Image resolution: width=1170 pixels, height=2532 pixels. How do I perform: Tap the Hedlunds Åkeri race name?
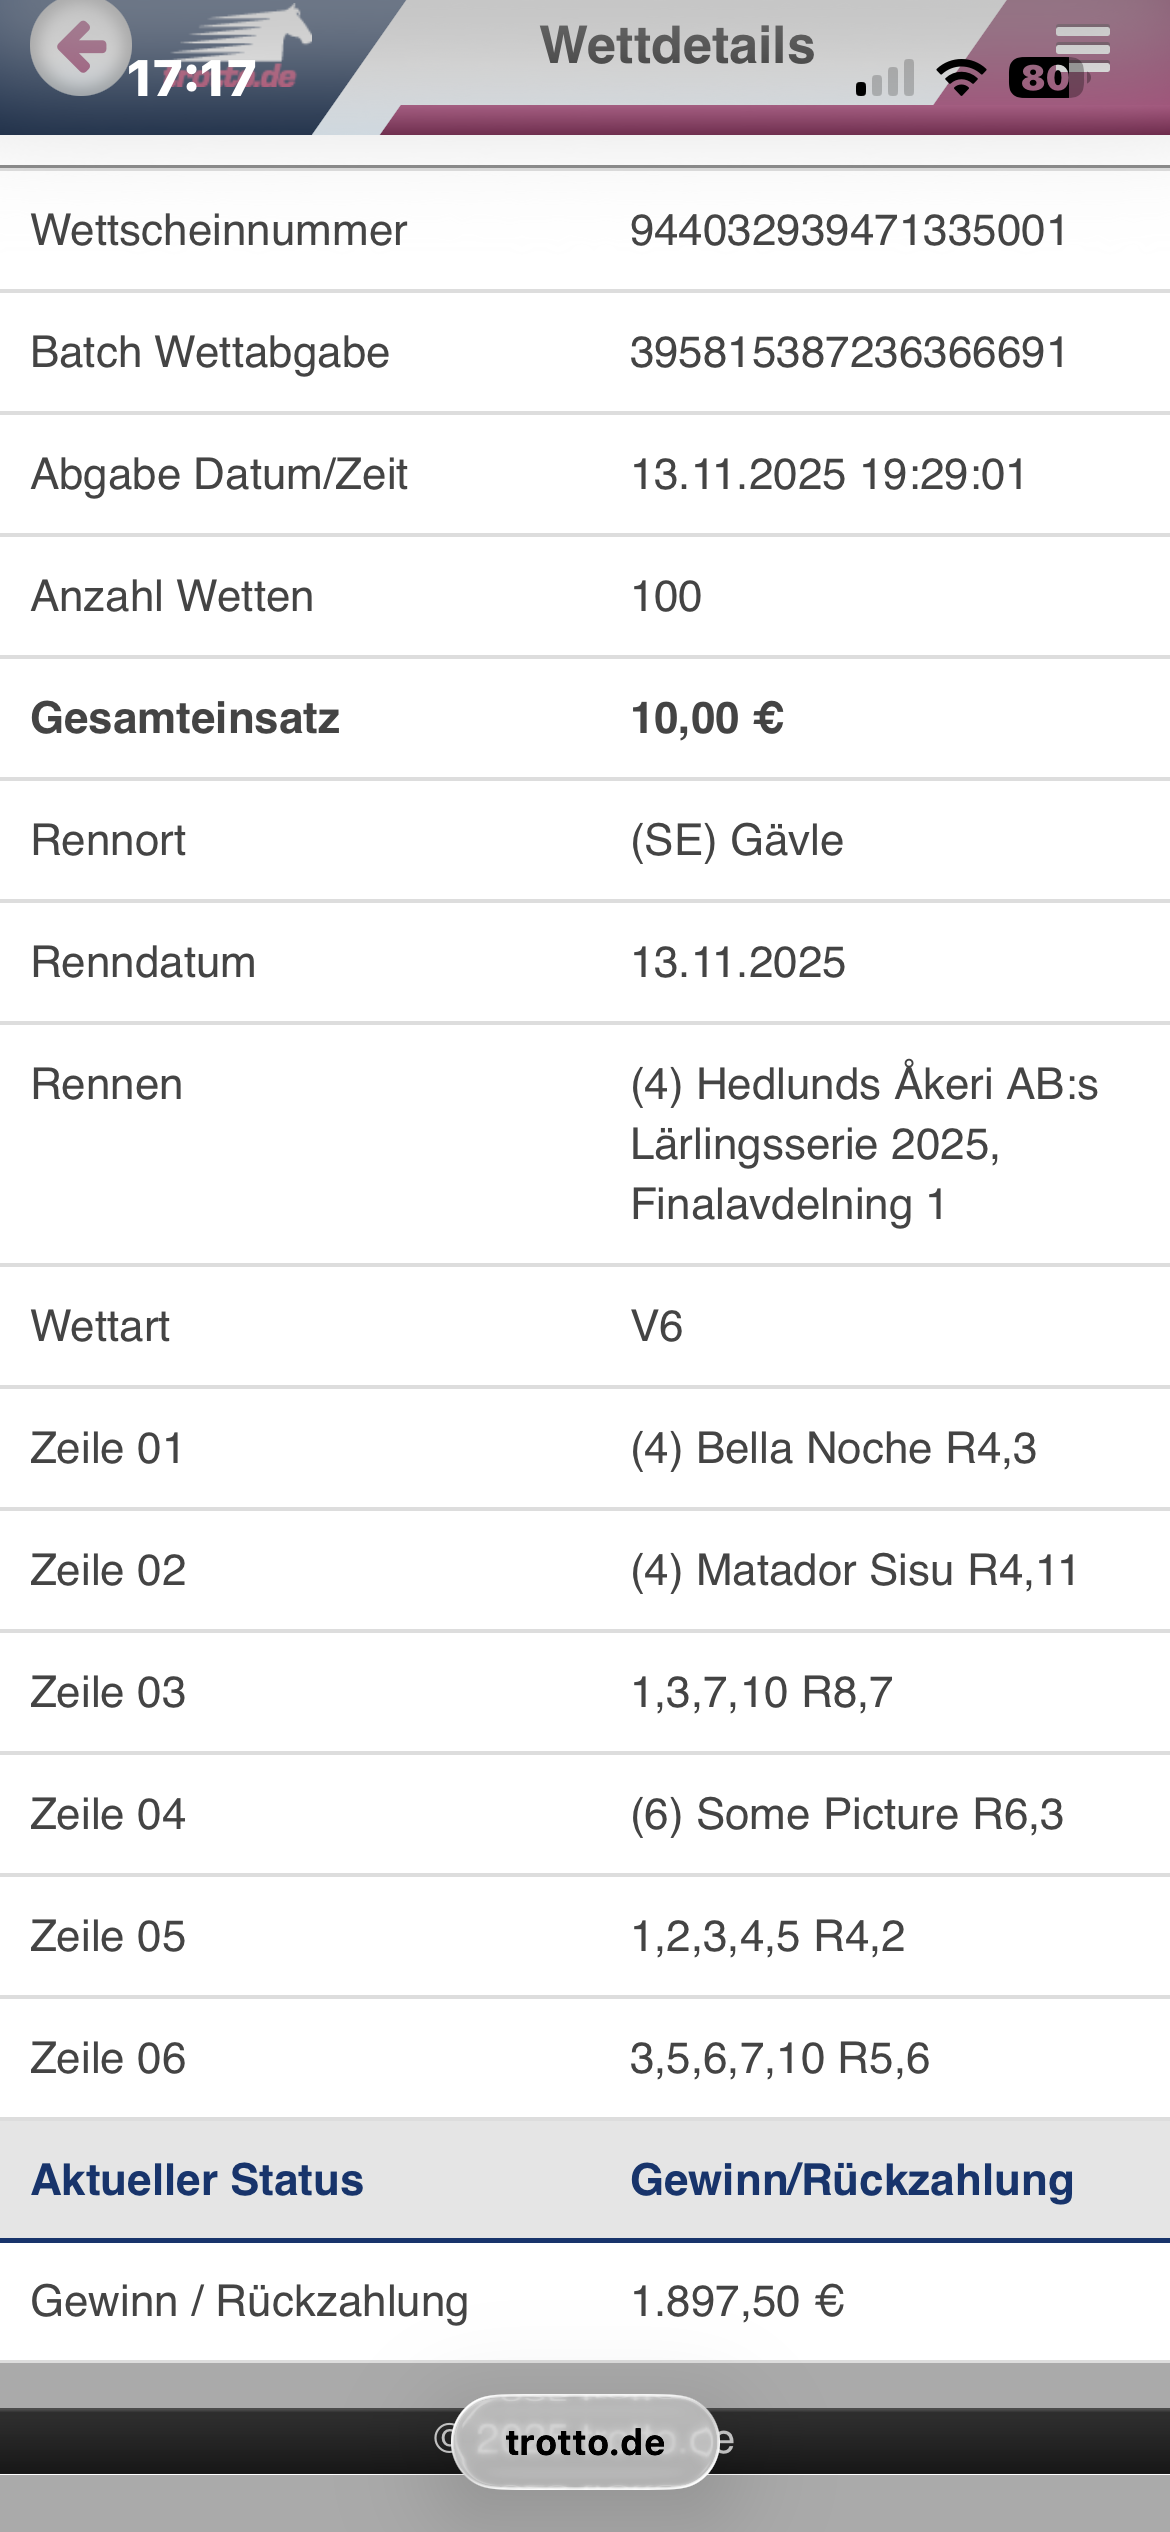[x=864, y=1144]
